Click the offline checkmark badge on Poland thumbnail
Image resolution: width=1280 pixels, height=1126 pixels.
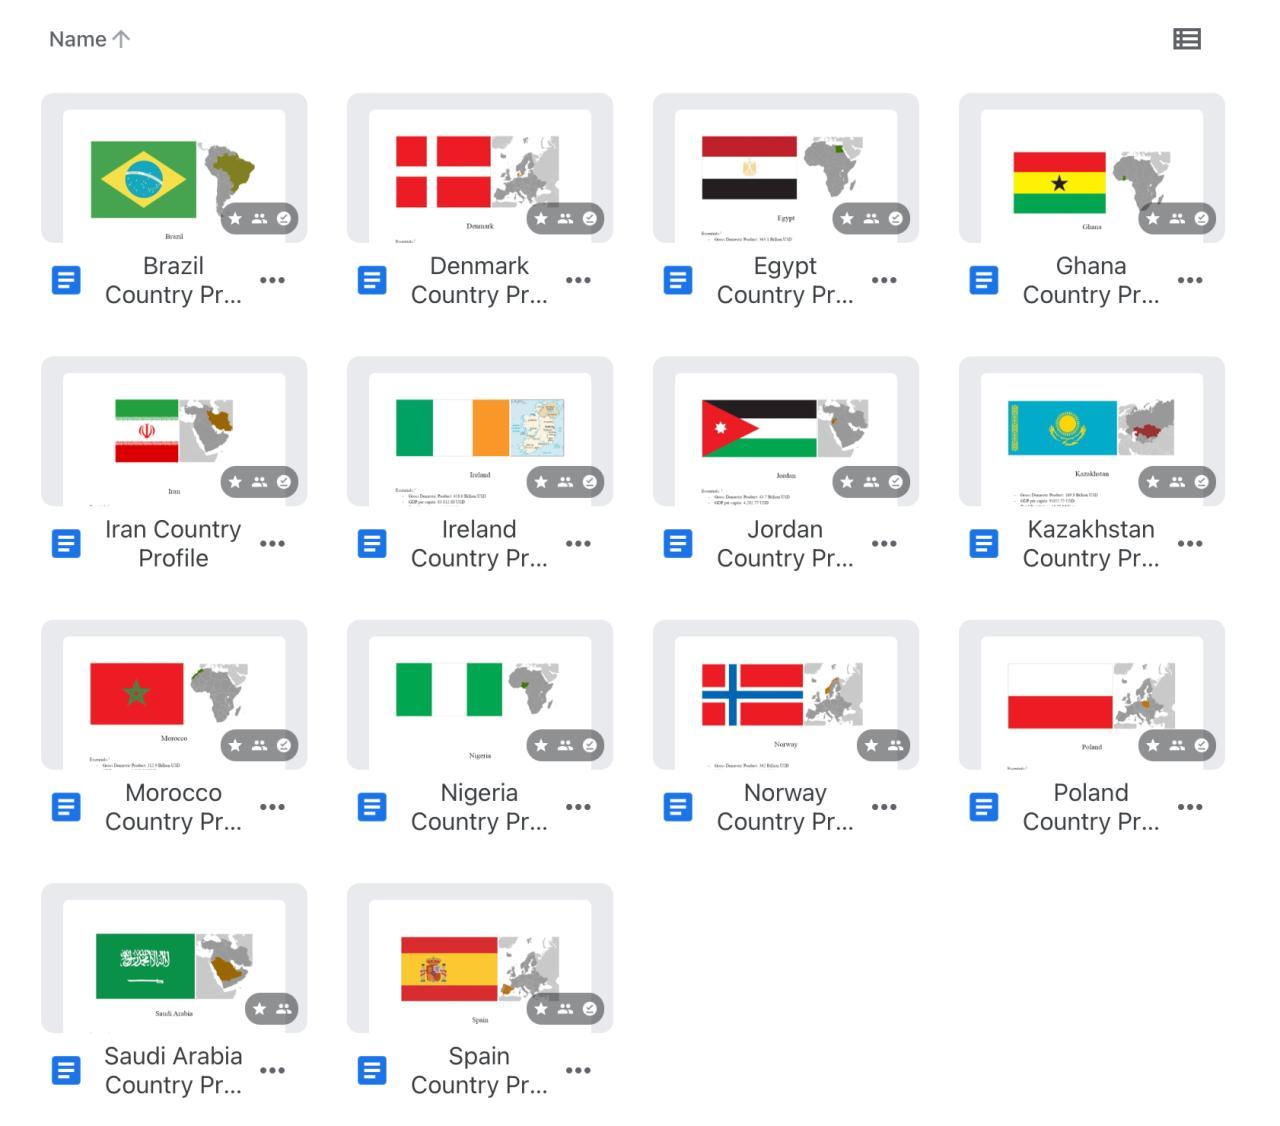click(x=1201, y=745)
